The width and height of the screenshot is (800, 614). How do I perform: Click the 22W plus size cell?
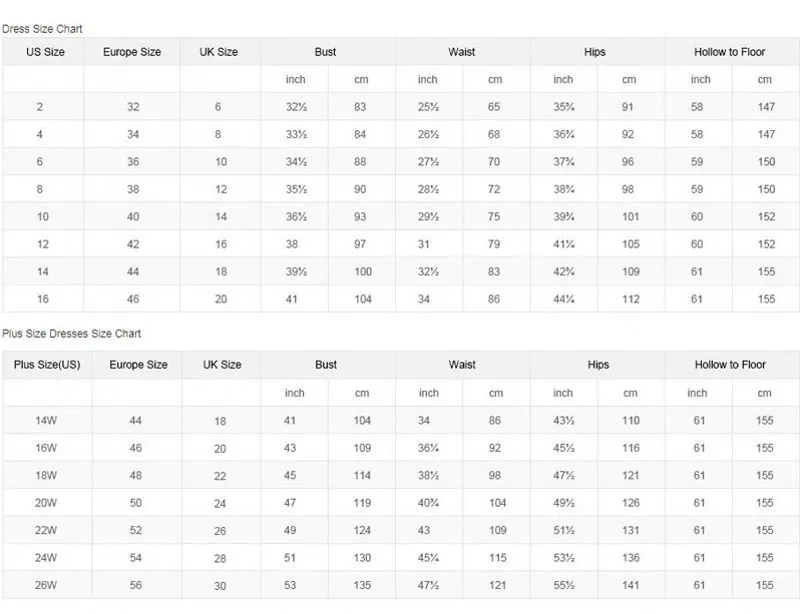coord(47,530)
